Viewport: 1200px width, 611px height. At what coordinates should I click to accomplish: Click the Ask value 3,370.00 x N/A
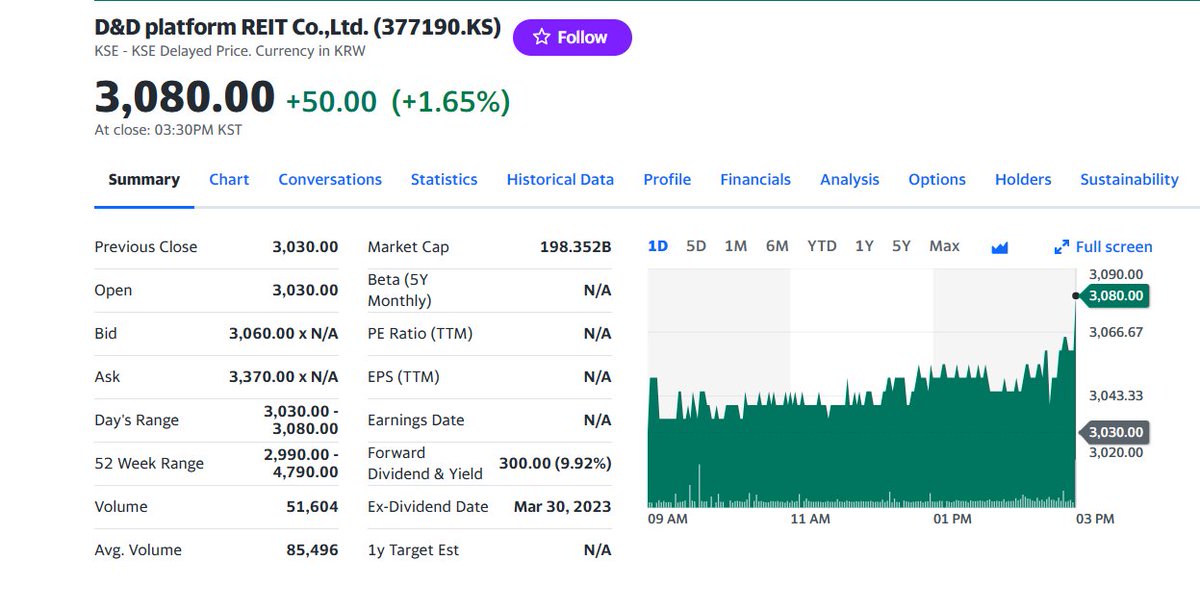click(x=284, y=377)
